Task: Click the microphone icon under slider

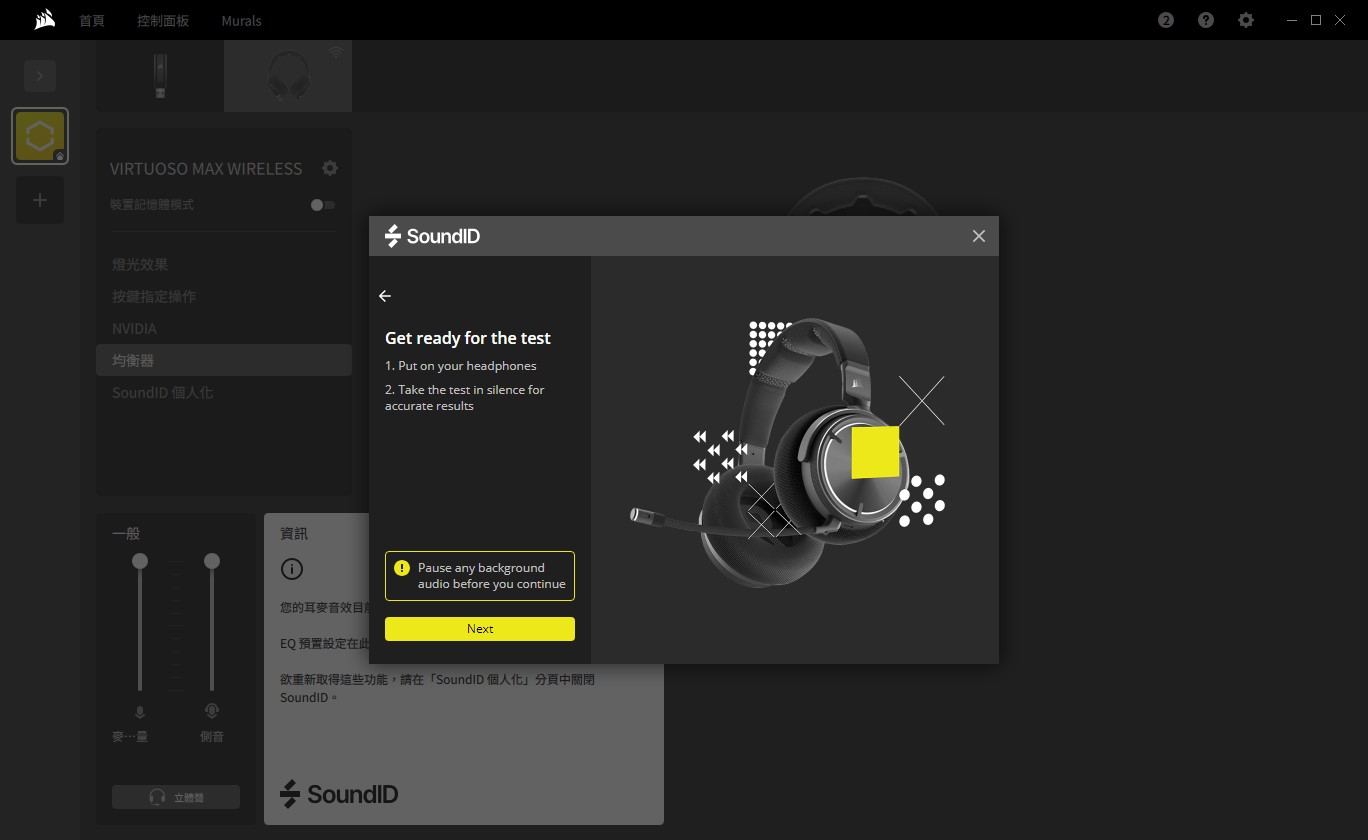Action: pyautogui.click(x=140, y=712)
